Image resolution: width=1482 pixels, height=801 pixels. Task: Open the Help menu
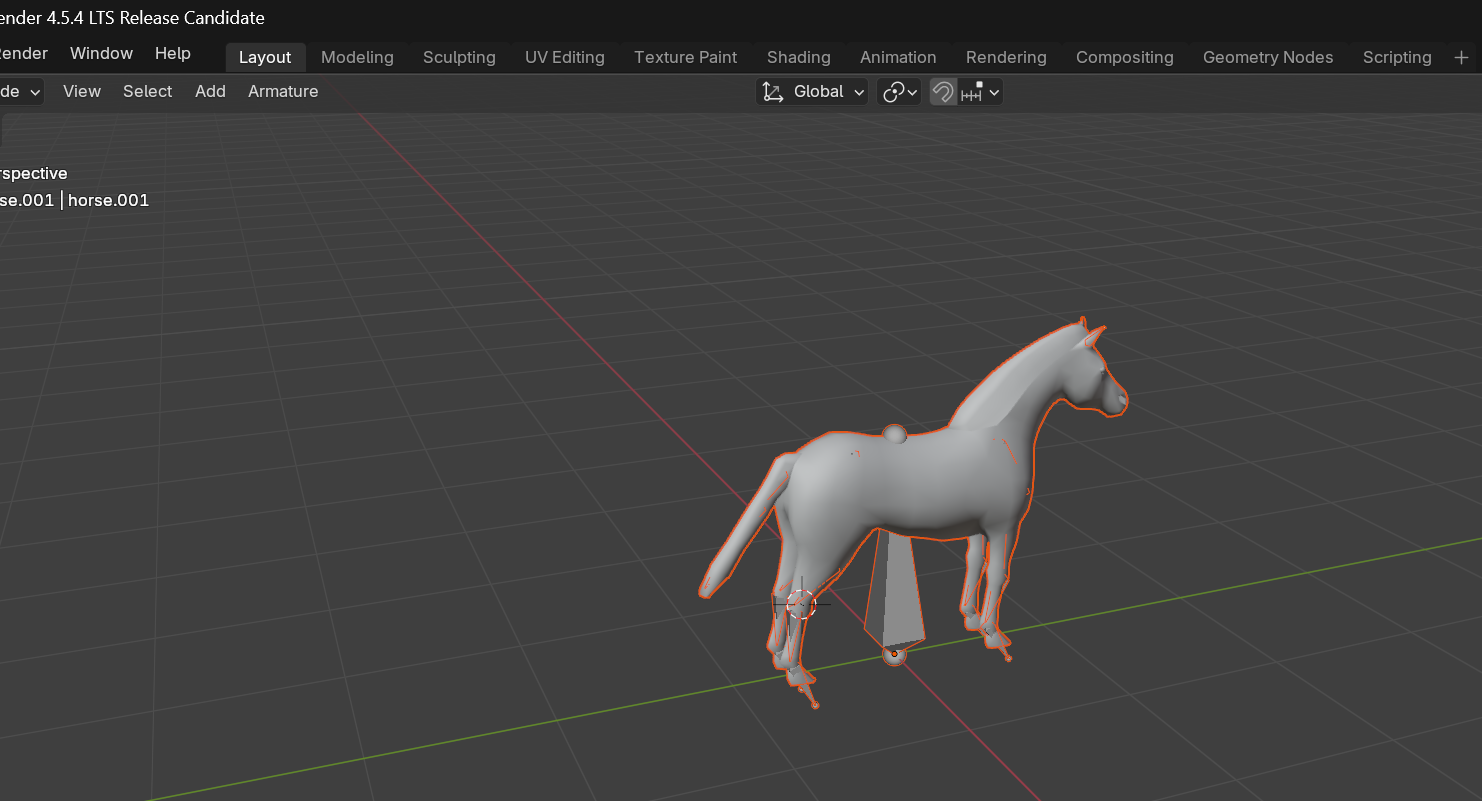tap(172, 53)
